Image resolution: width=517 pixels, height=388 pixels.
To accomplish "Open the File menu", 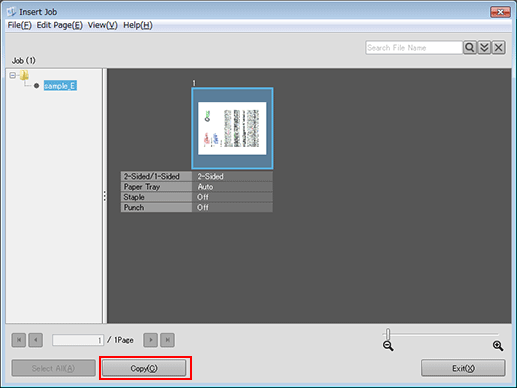I will pyautogui.click(x=19, y=25).
